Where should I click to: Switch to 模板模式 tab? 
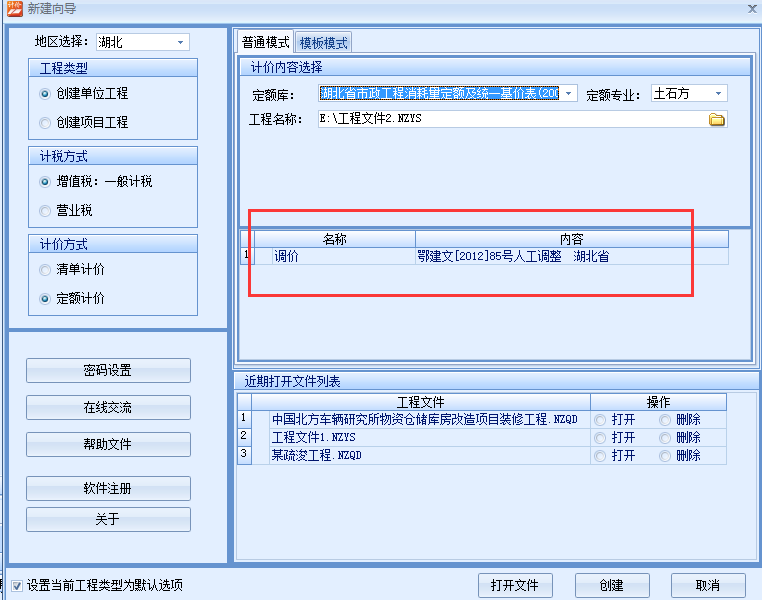[x=324, y=43]
